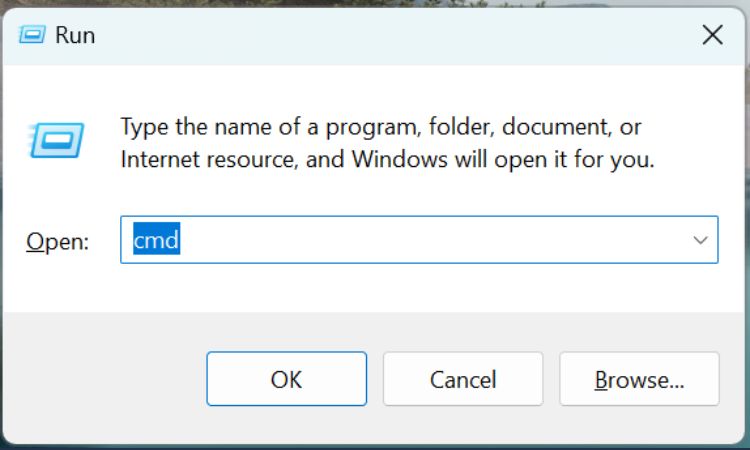The height and width of the screenshot is (450, 750).
Task: Cancel the Run dialog
Action: 463,379
